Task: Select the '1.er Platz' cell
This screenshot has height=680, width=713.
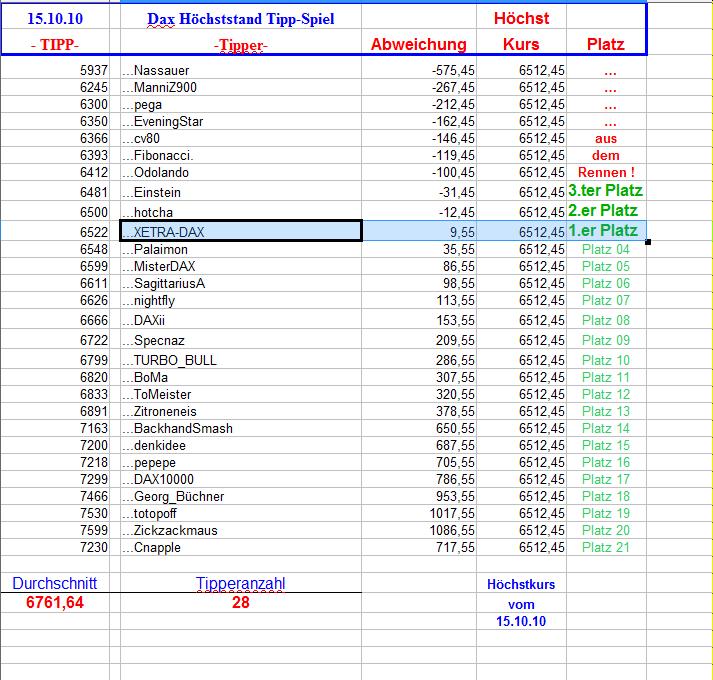Action: (606, 231)
